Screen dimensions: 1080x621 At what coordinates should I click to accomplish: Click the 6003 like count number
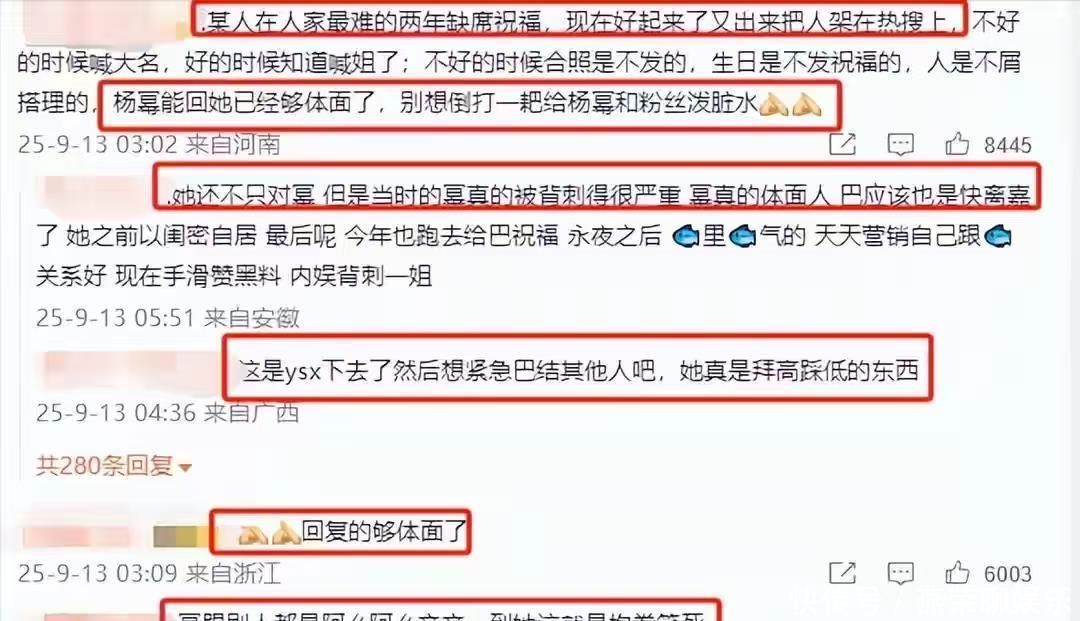click(x=1008, y=574)
